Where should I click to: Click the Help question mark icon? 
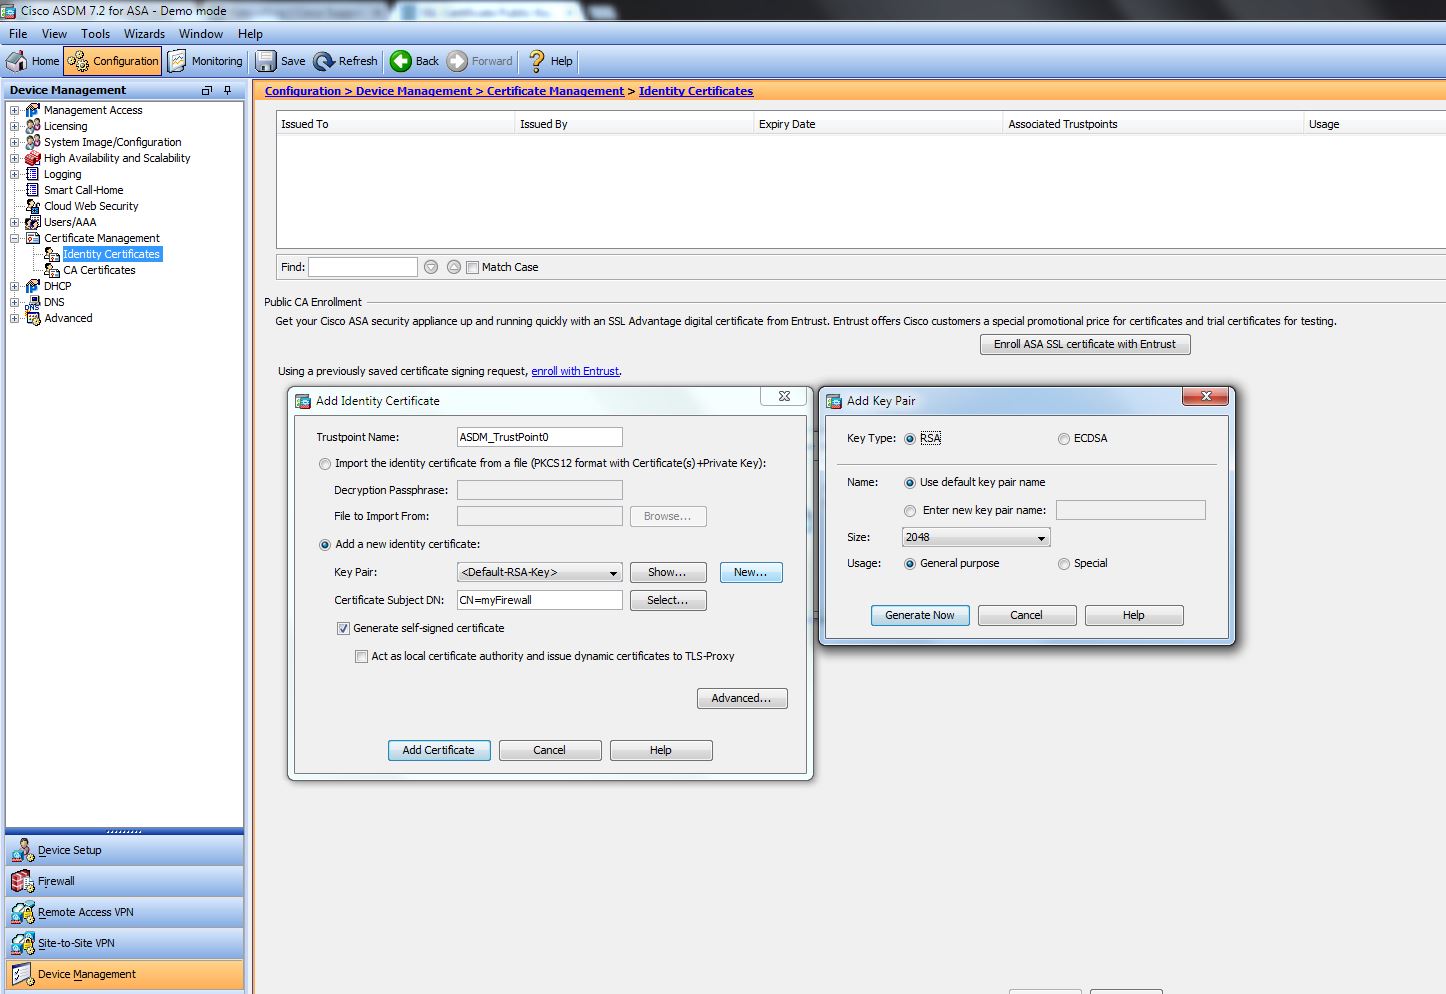point(537,61)
